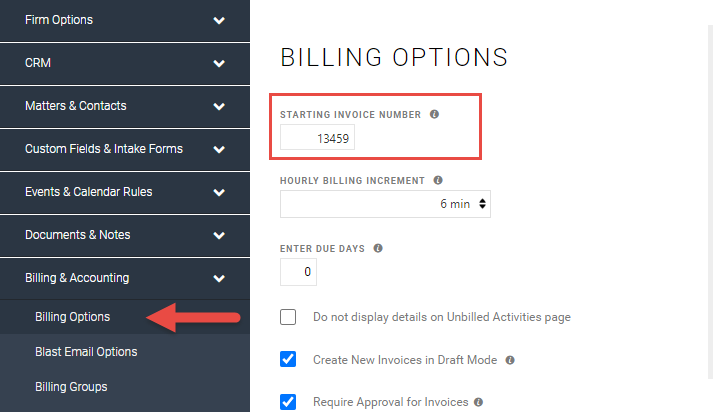Click info icon beside Starting Invoice Number
This screenshot has height=412, width=713.
[x=434, y=114]
